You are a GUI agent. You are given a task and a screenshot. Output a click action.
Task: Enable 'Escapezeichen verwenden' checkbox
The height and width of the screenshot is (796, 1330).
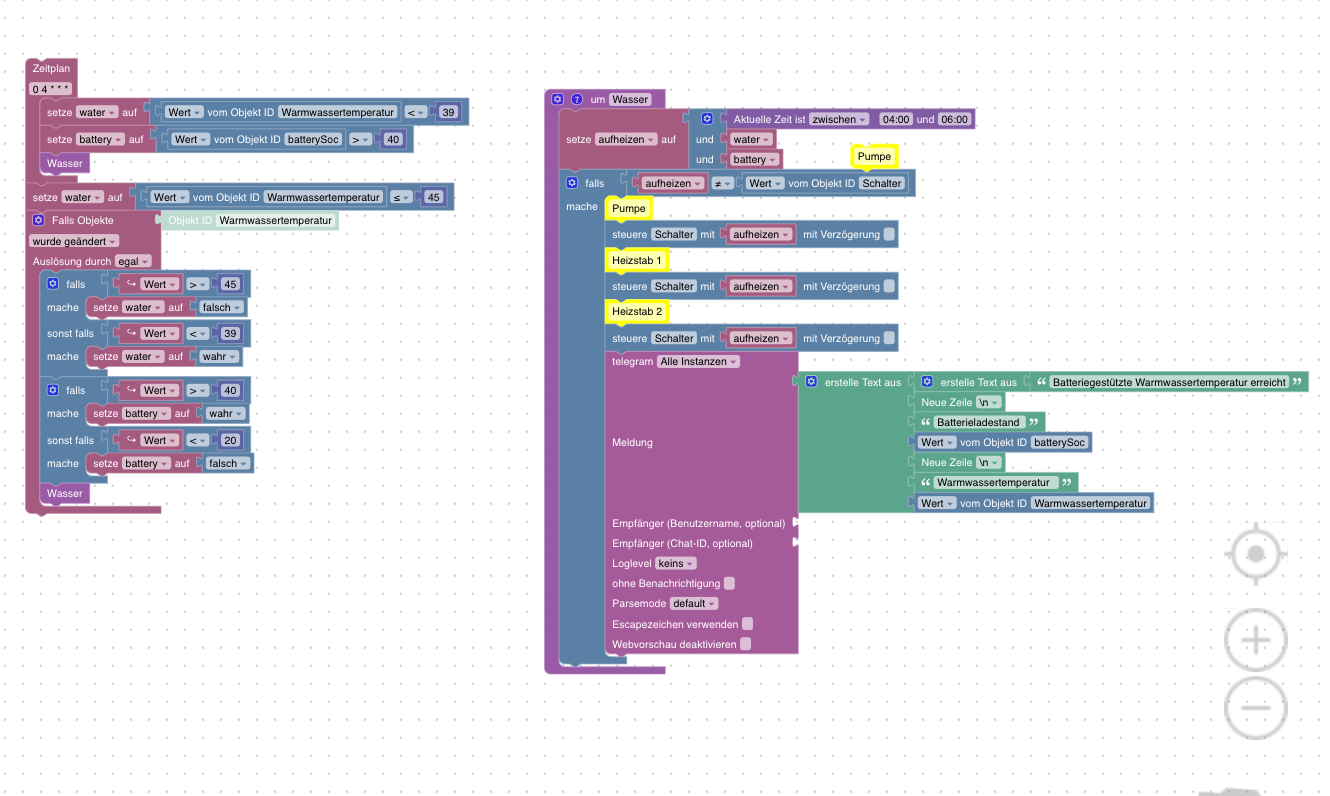coord(747,624)
